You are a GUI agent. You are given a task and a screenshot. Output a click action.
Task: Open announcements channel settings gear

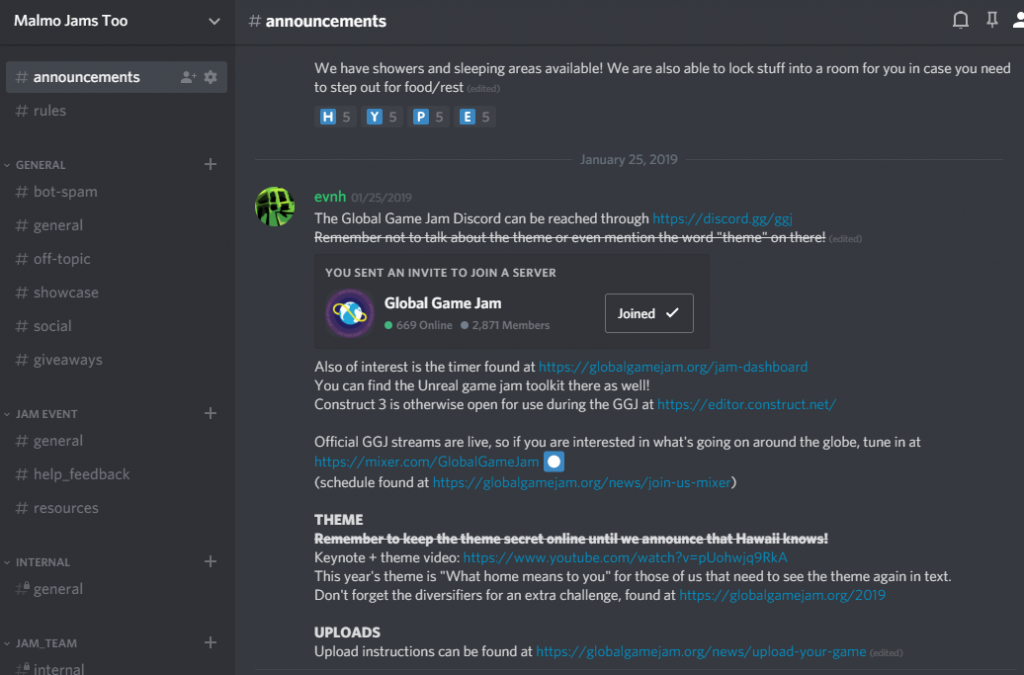[x=210, y=77]
